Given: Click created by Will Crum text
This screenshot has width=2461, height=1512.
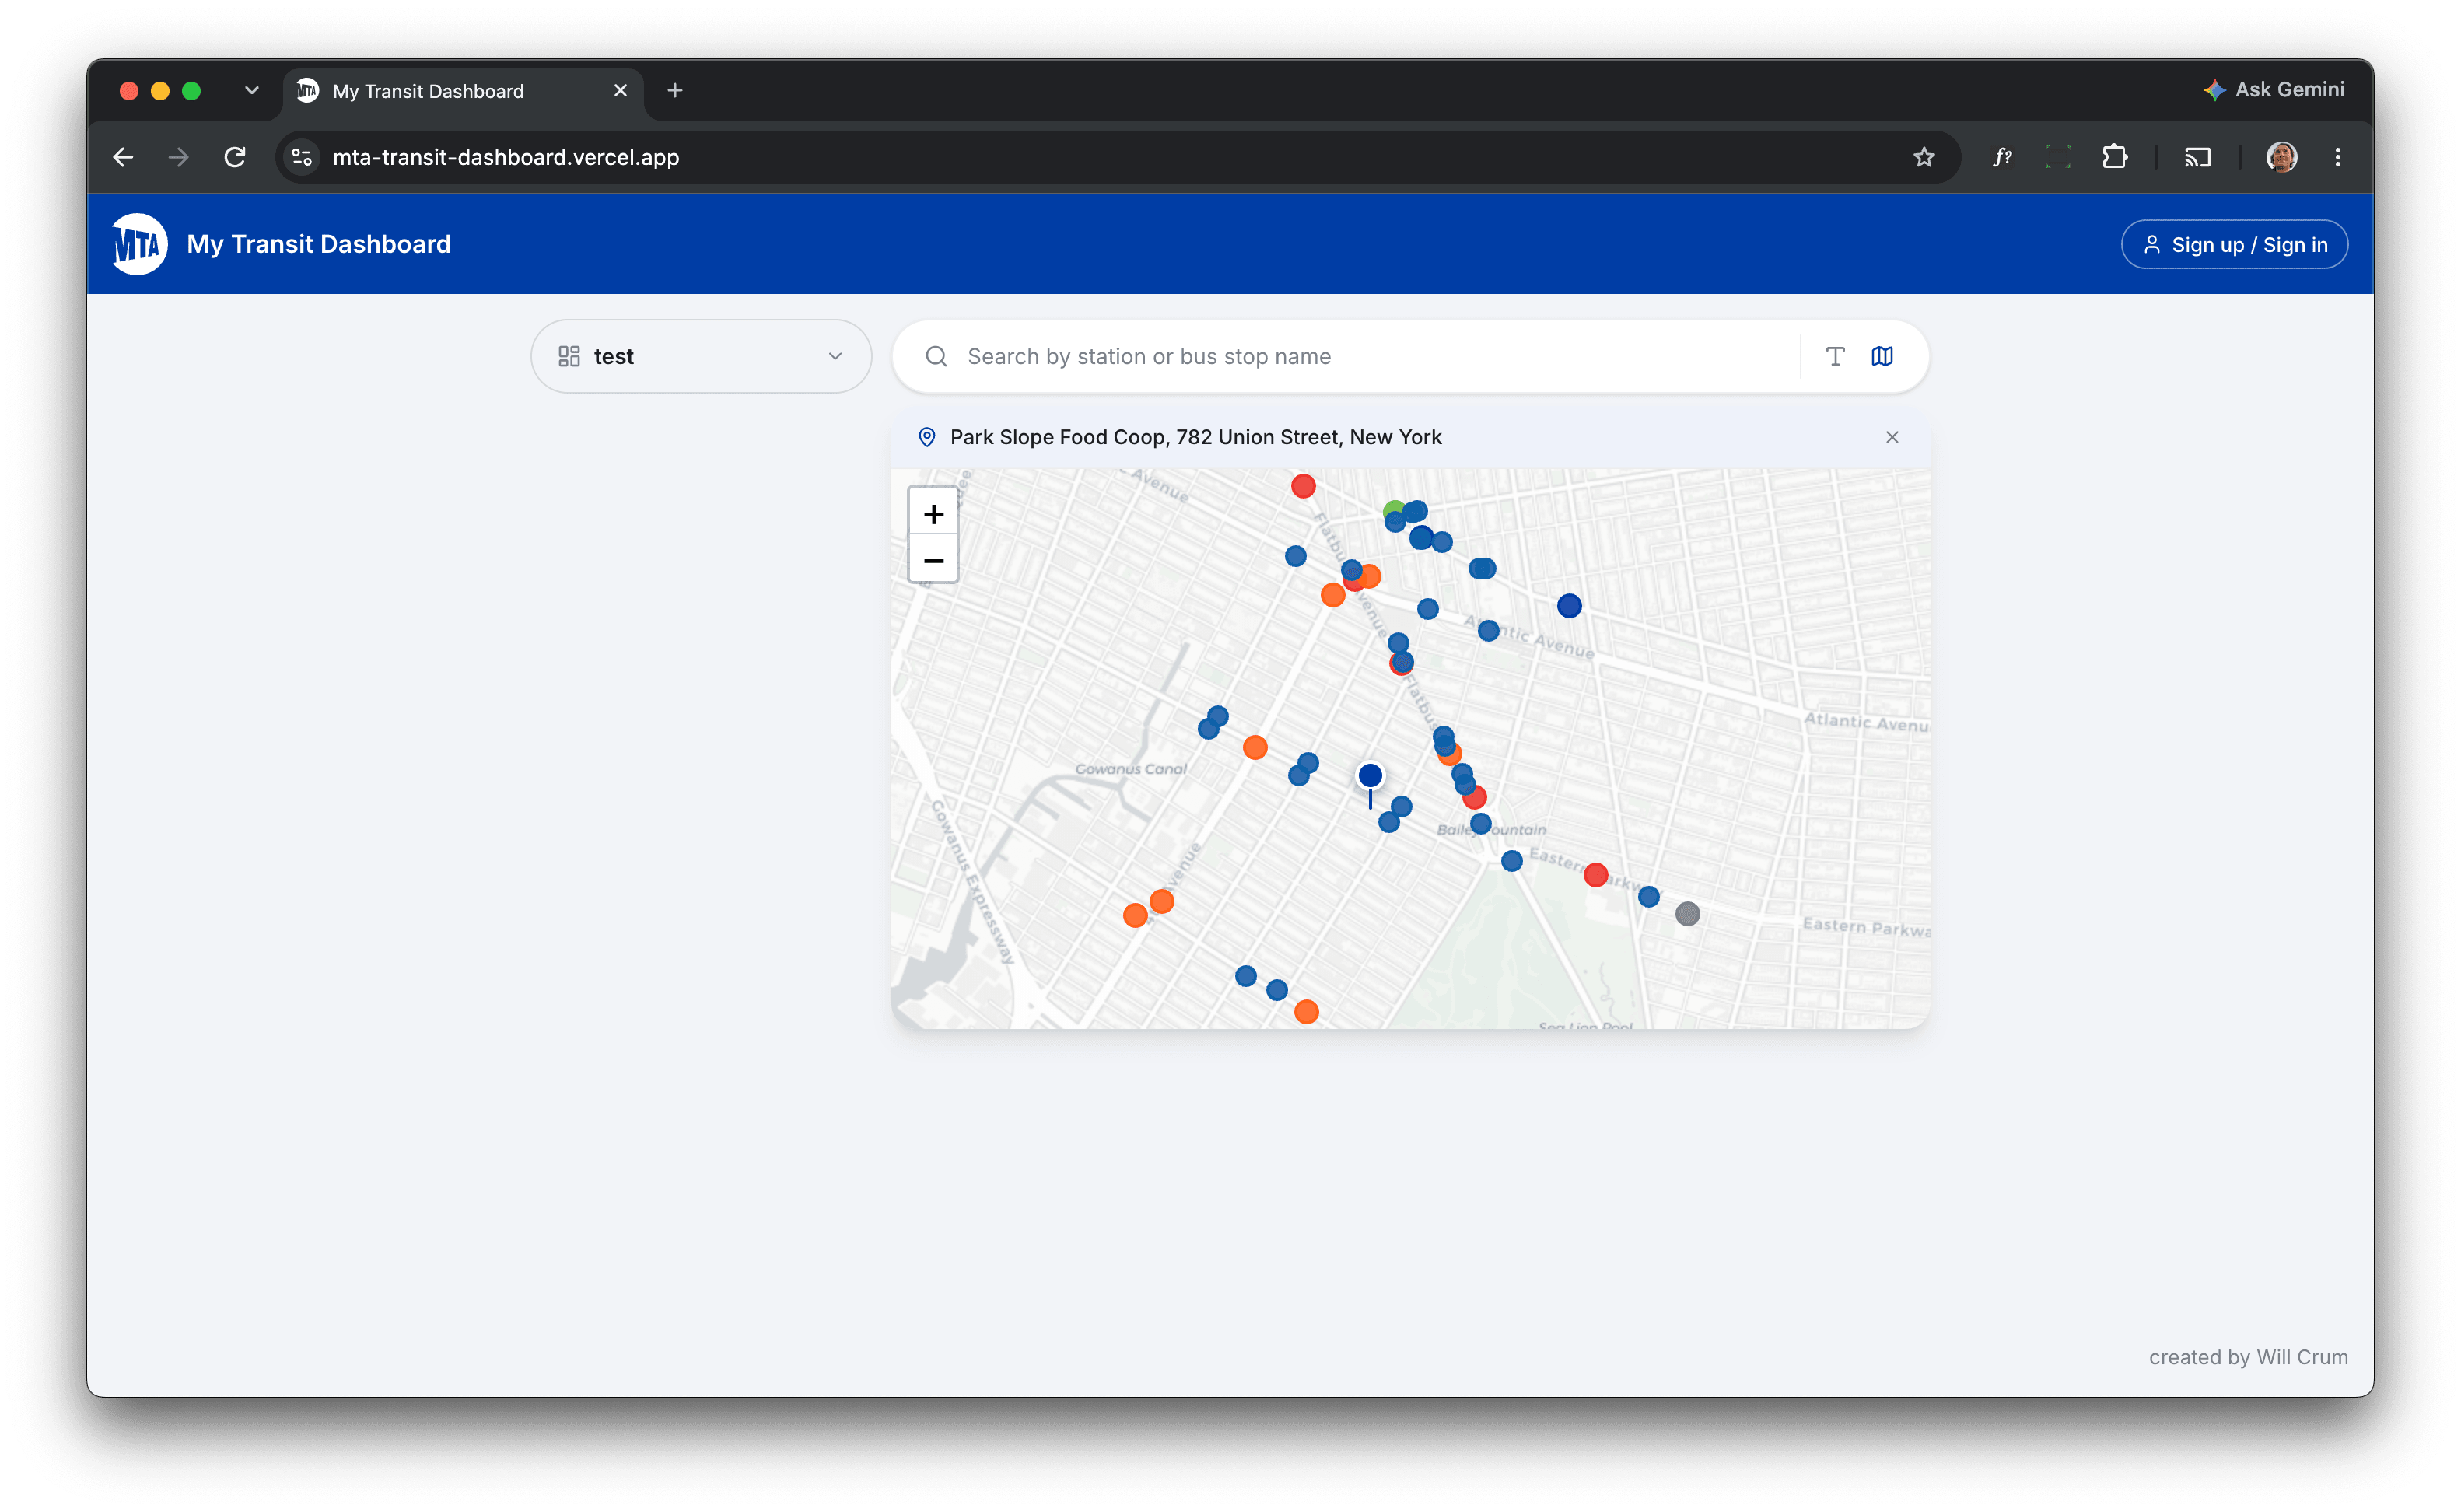Looking at the screenshot, I should 2247,1357.
